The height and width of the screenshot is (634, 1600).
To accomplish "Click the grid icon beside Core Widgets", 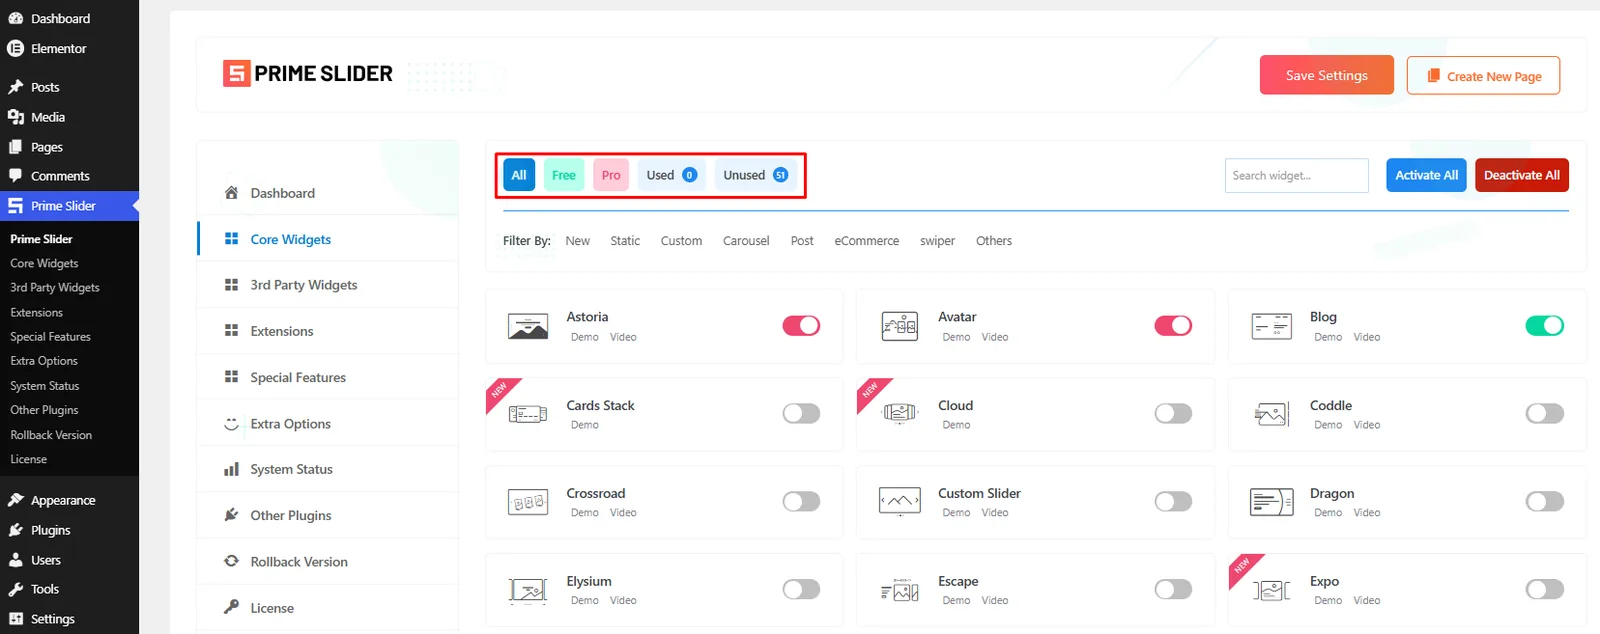I will pyautogui.click(x=231, y=238).
